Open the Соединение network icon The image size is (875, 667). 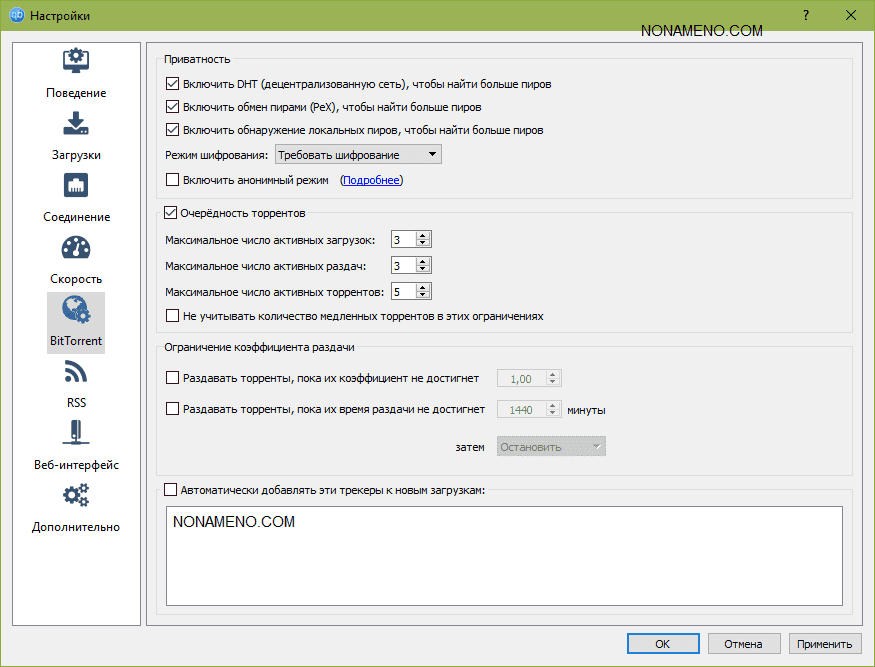[76, 186]
